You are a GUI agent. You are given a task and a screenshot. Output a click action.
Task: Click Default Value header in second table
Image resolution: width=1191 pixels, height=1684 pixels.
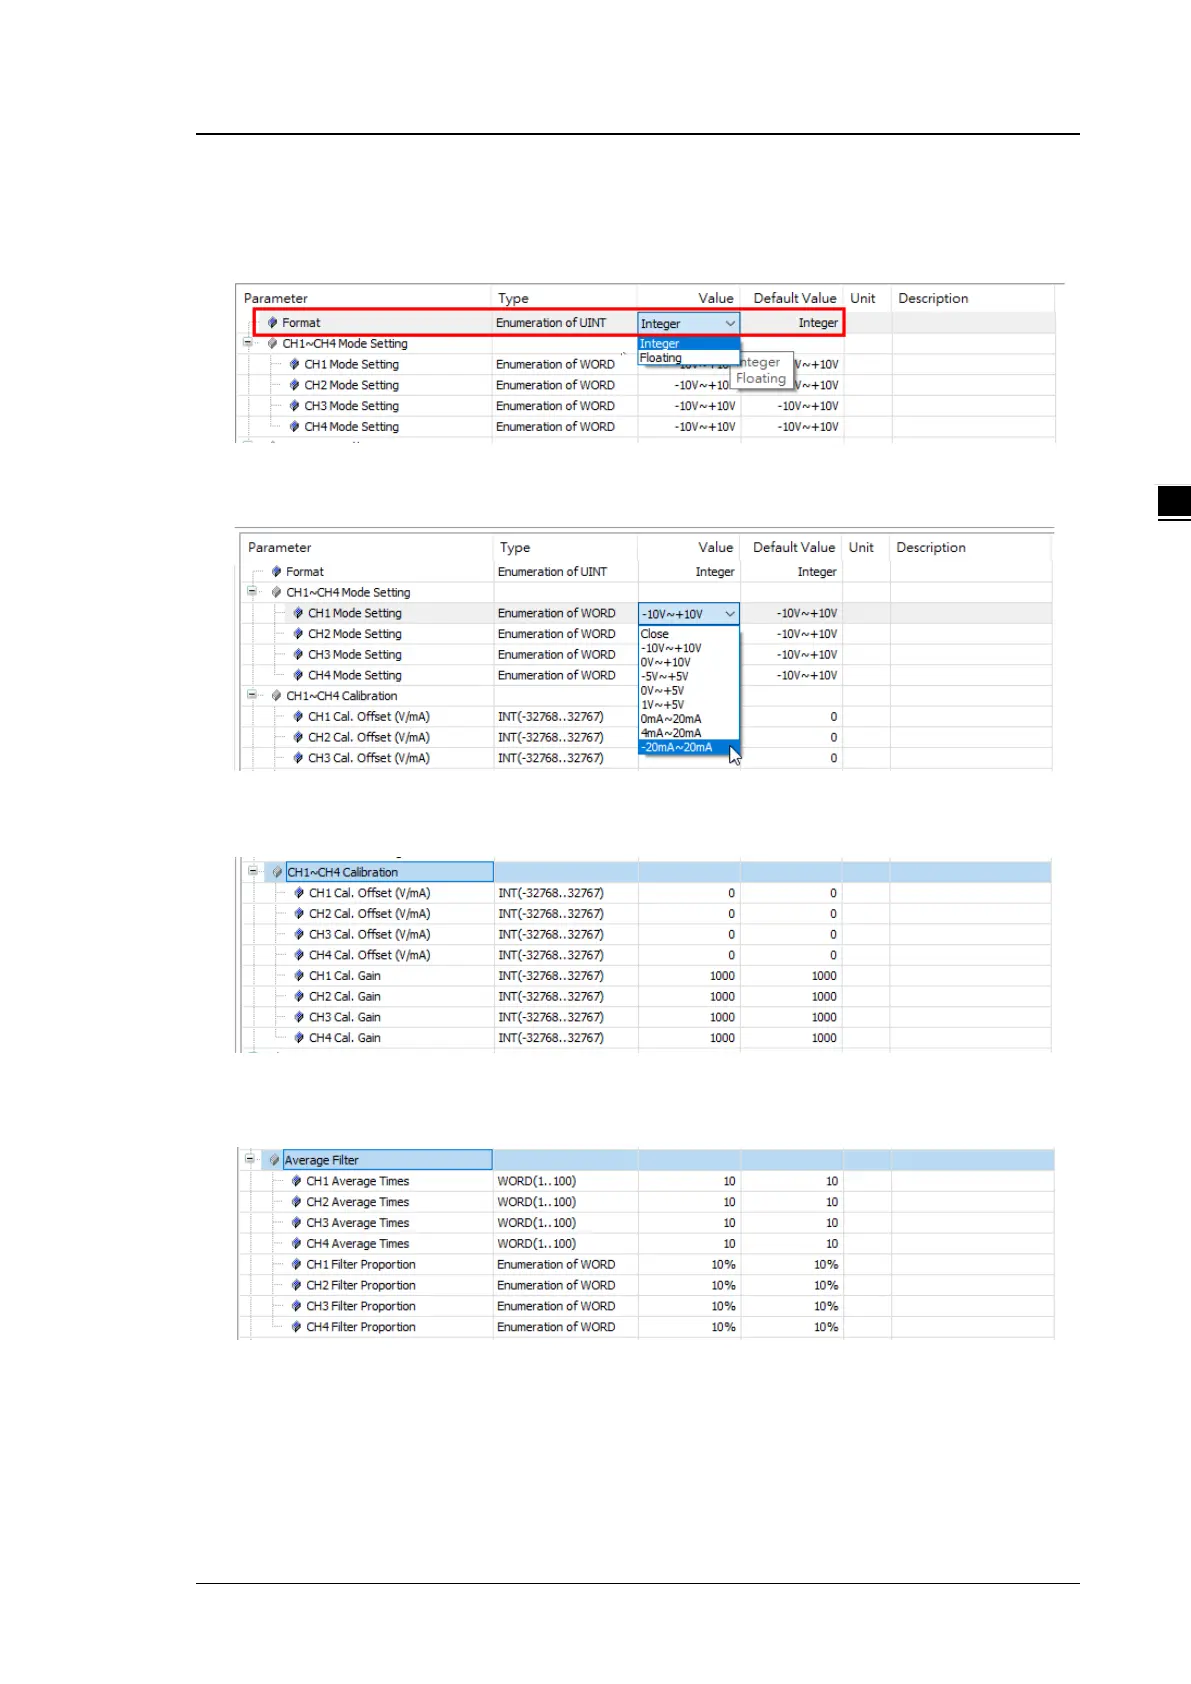pos(794,547)
